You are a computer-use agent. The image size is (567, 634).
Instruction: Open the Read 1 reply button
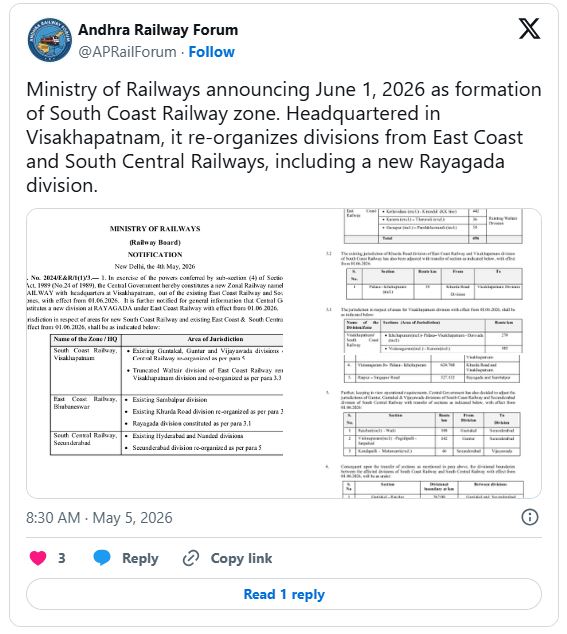tap(284, 594)
